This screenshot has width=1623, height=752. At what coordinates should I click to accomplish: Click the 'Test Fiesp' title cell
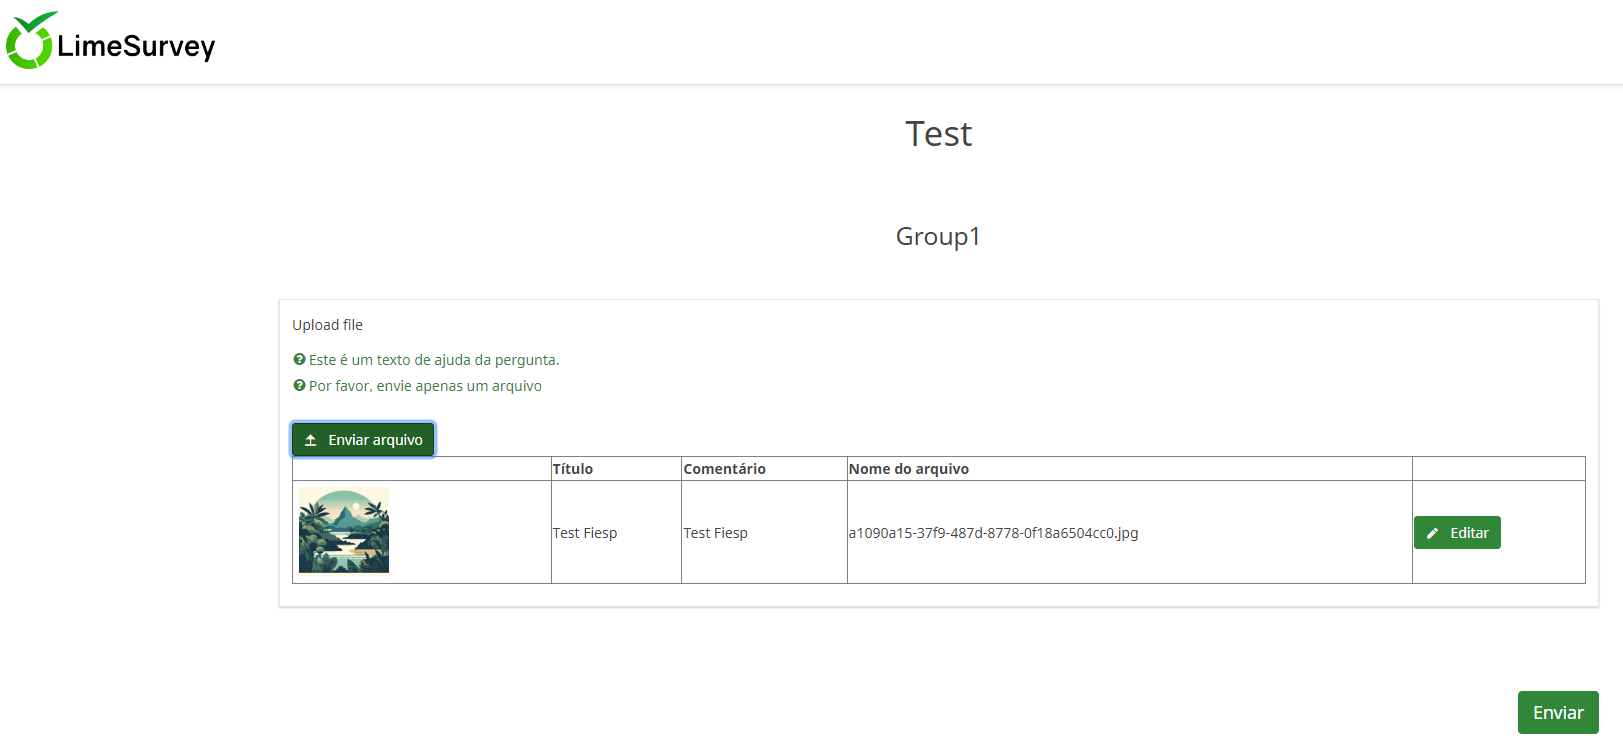click(585, 533)
